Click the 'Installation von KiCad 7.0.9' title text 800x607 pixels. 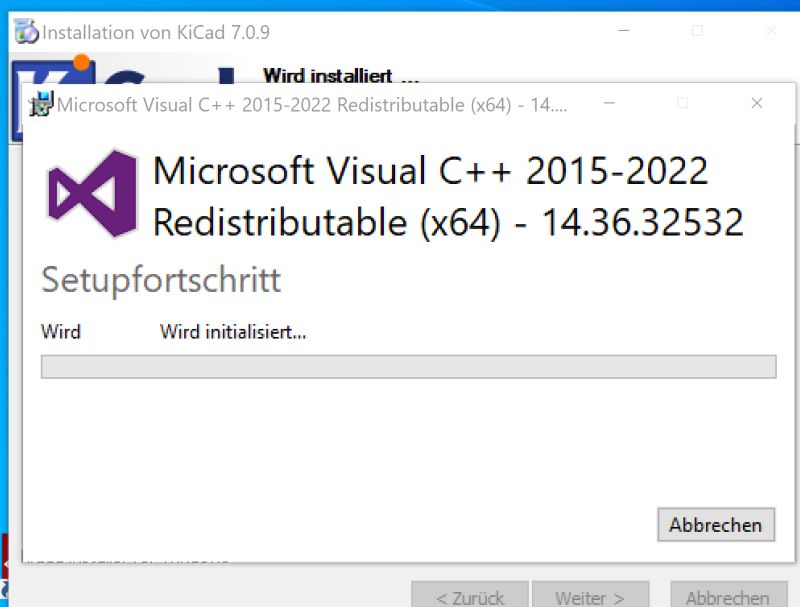tap(156, 33)
